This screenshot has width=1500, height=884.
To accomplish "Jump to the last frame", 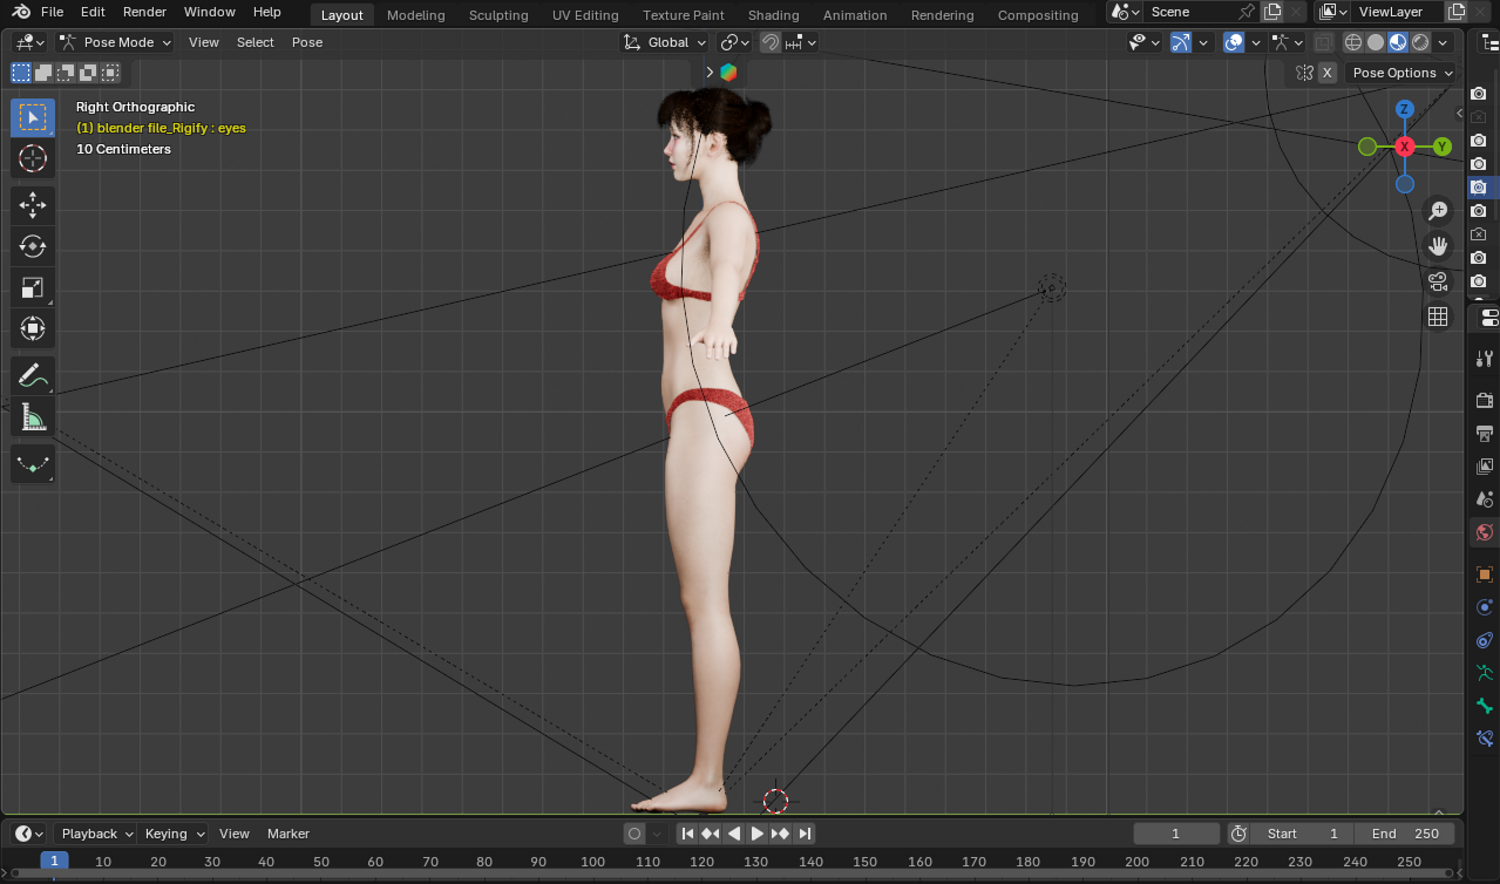I will click(x=805, y=834).
